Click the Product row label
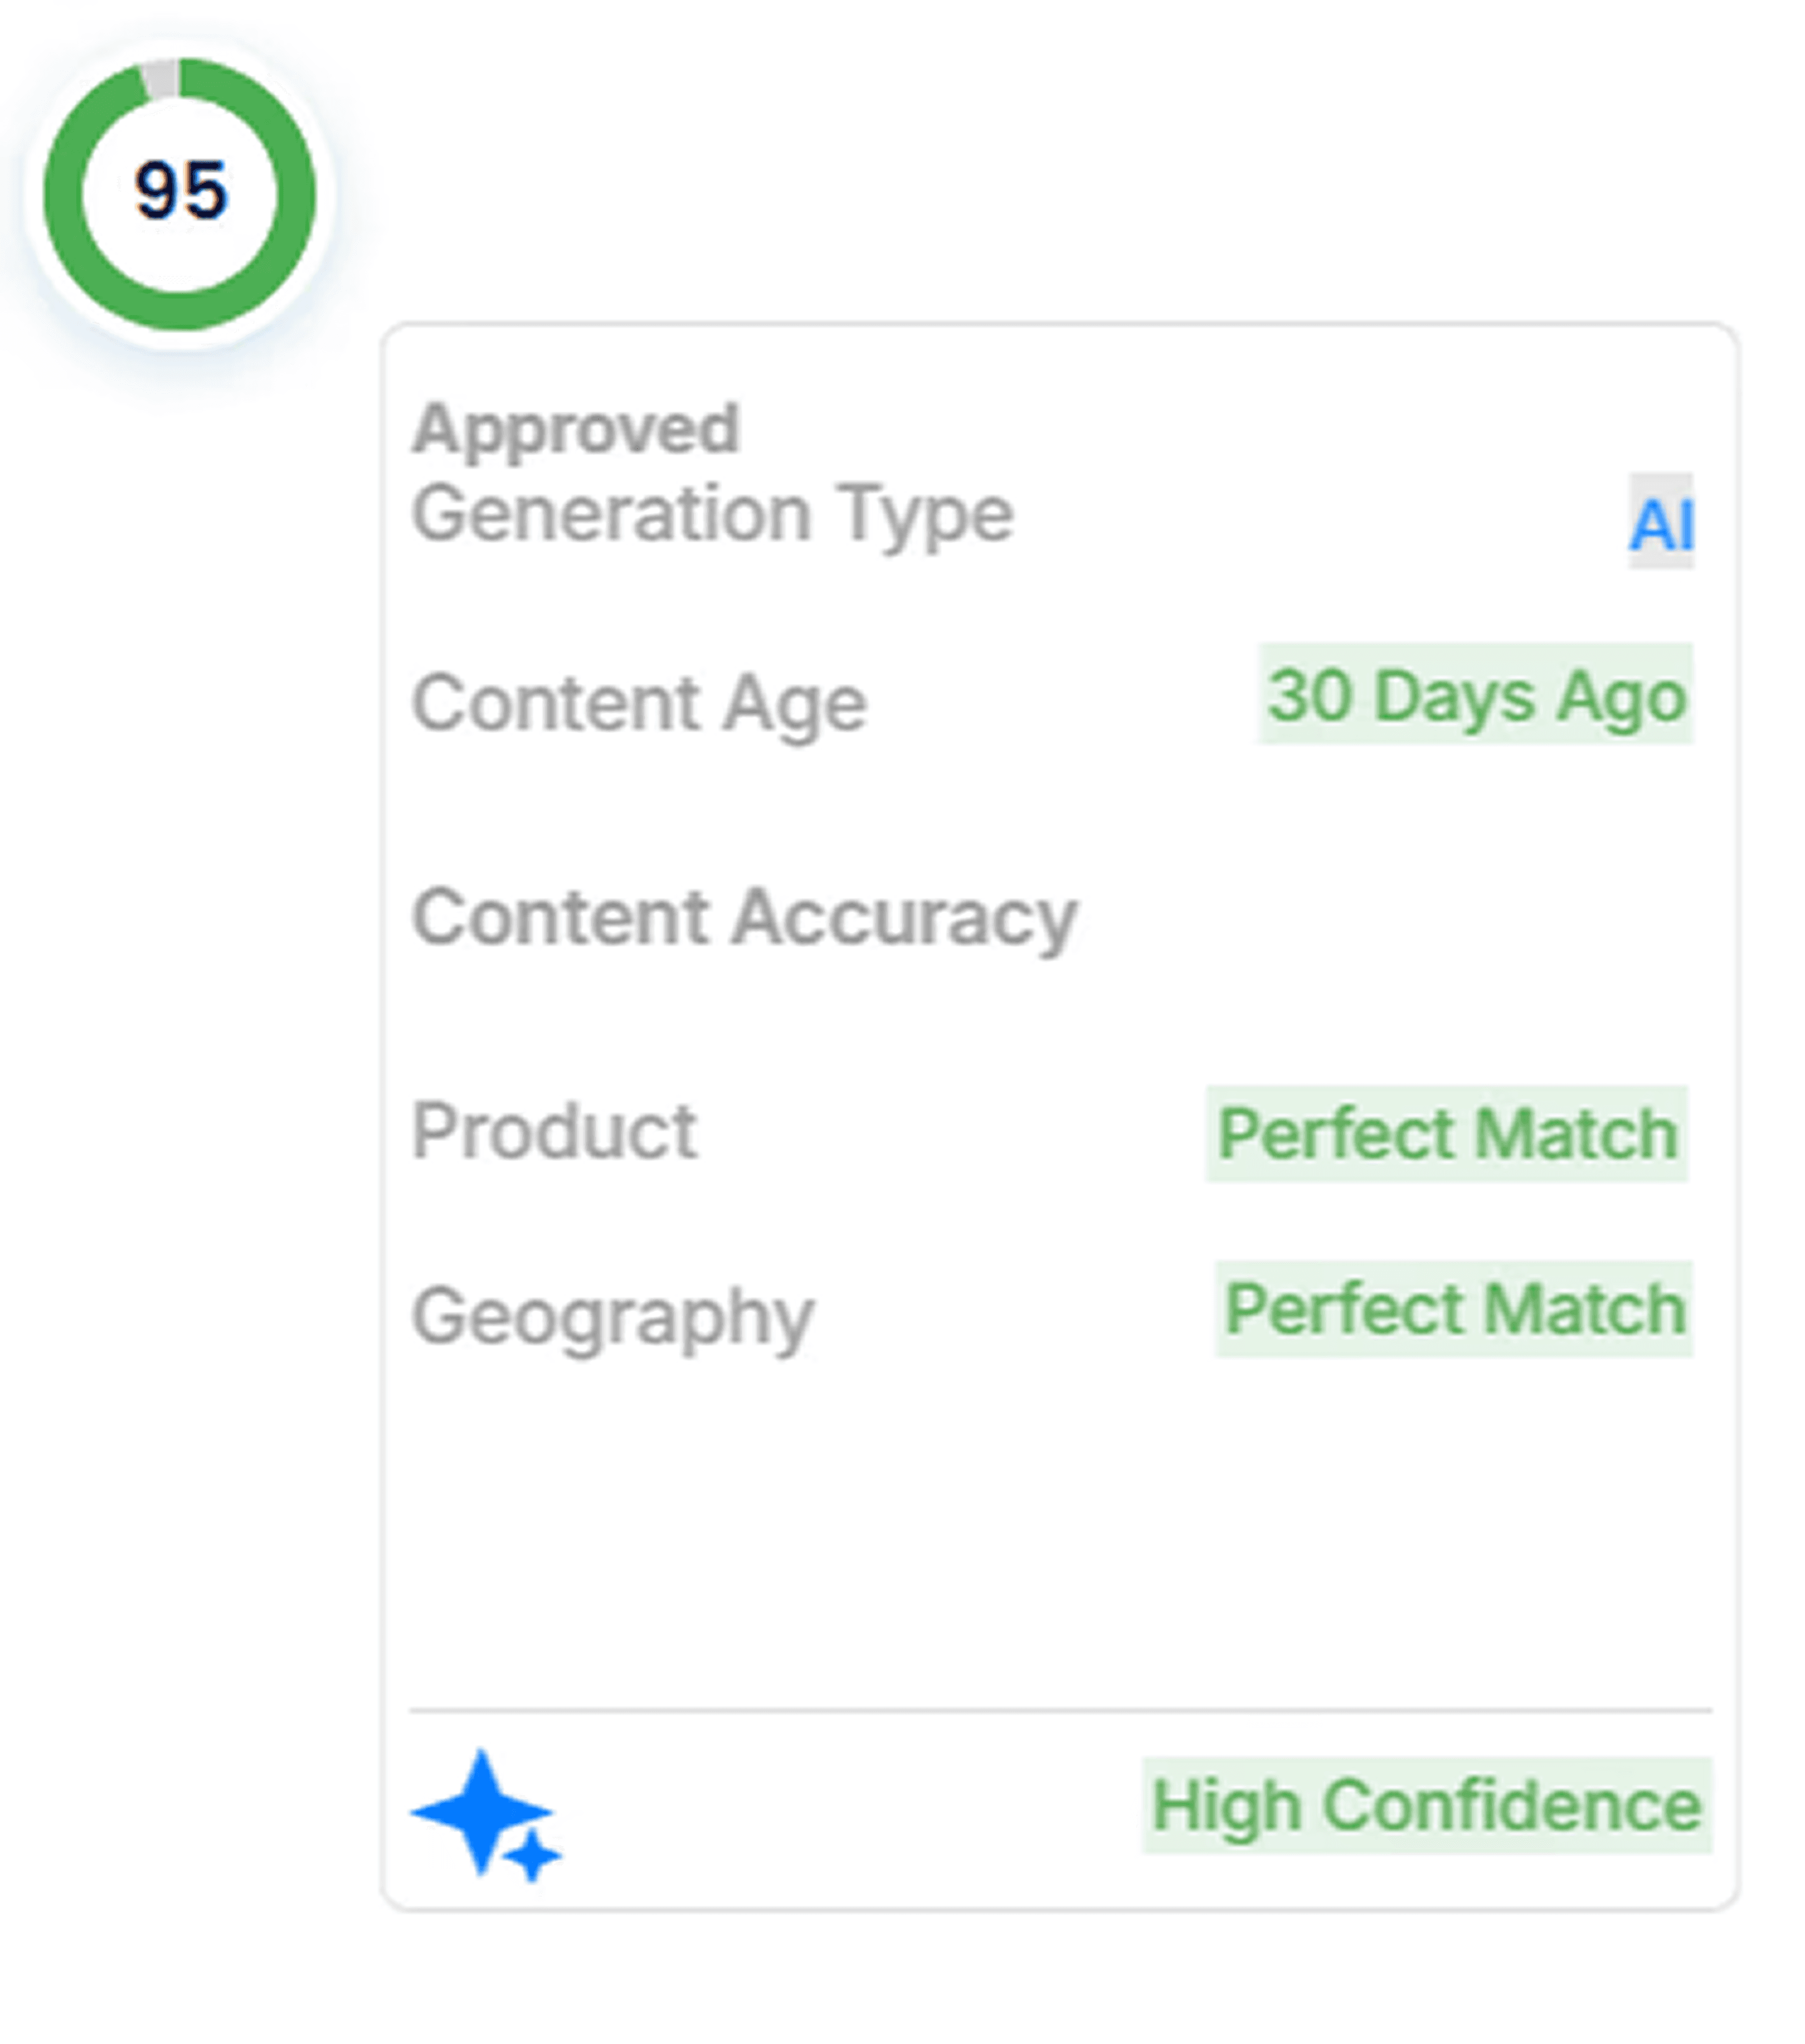The width and height of the screenshot is (1805, 2044). (554, 1132)
